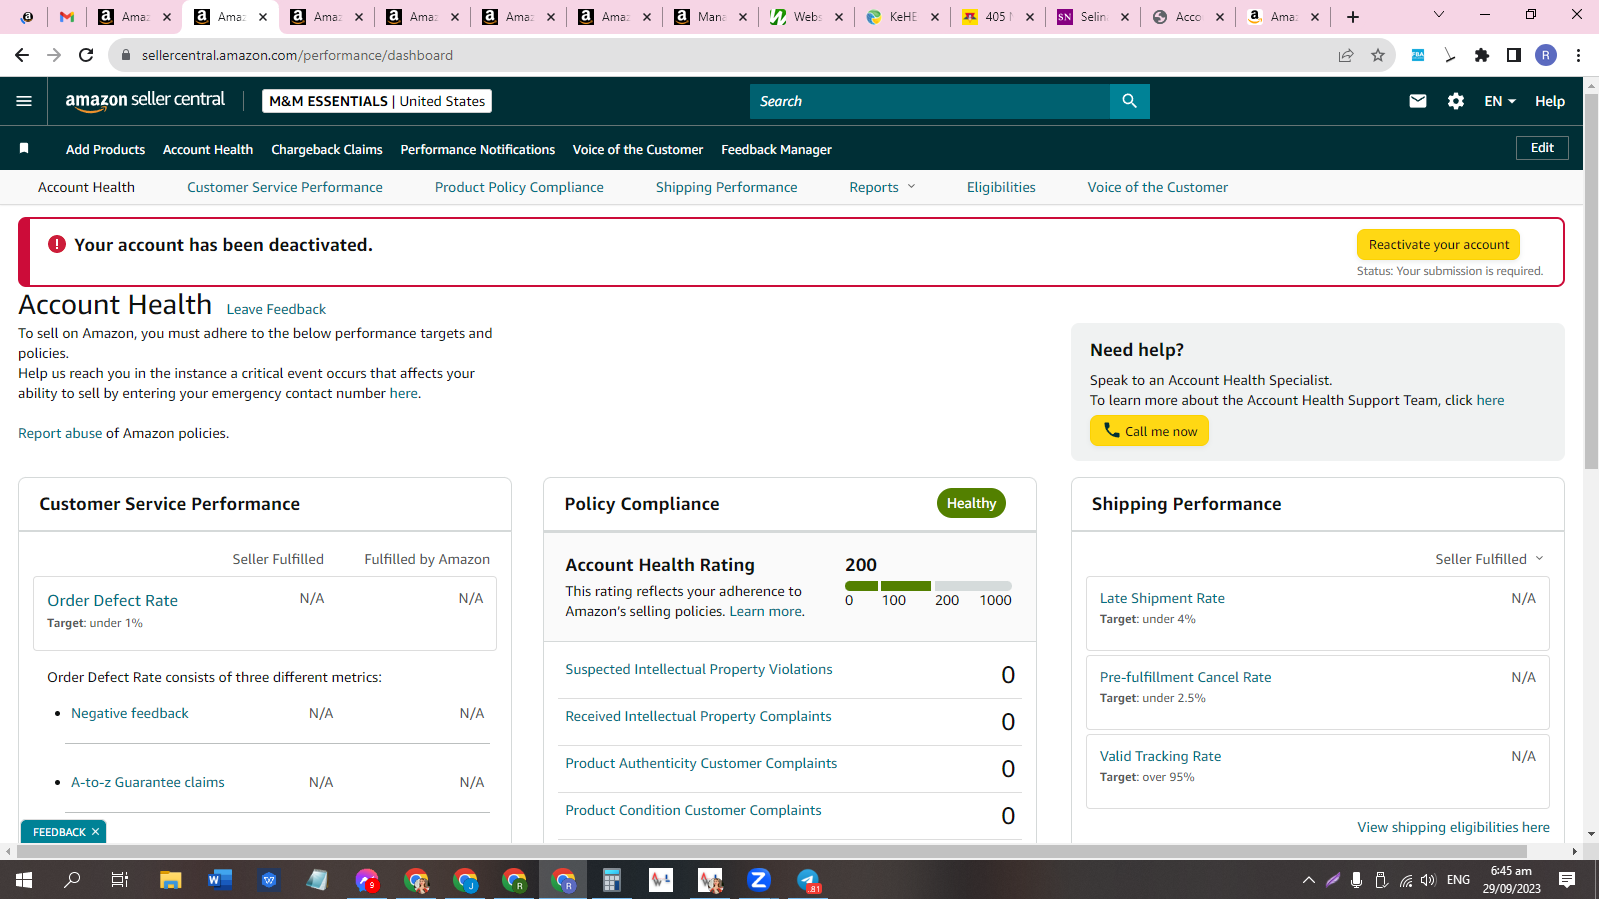Show hidden system tray icons

(x=1308, y=880)
